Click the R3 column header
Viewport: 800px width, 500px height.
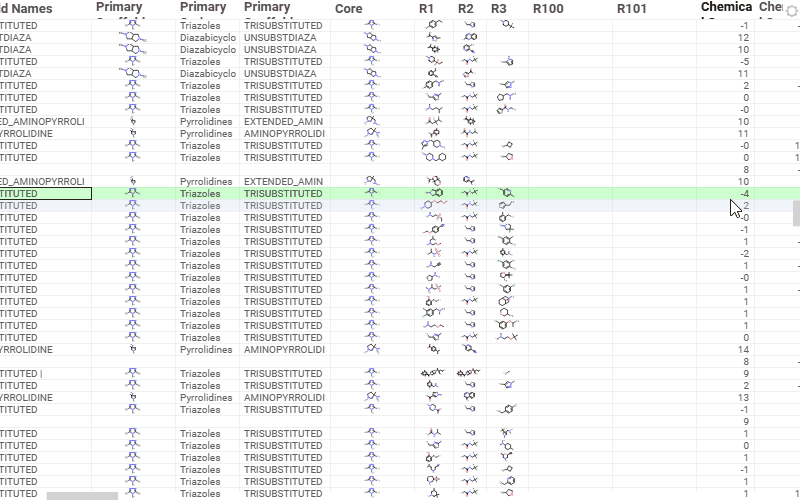[x=499, y=9]
